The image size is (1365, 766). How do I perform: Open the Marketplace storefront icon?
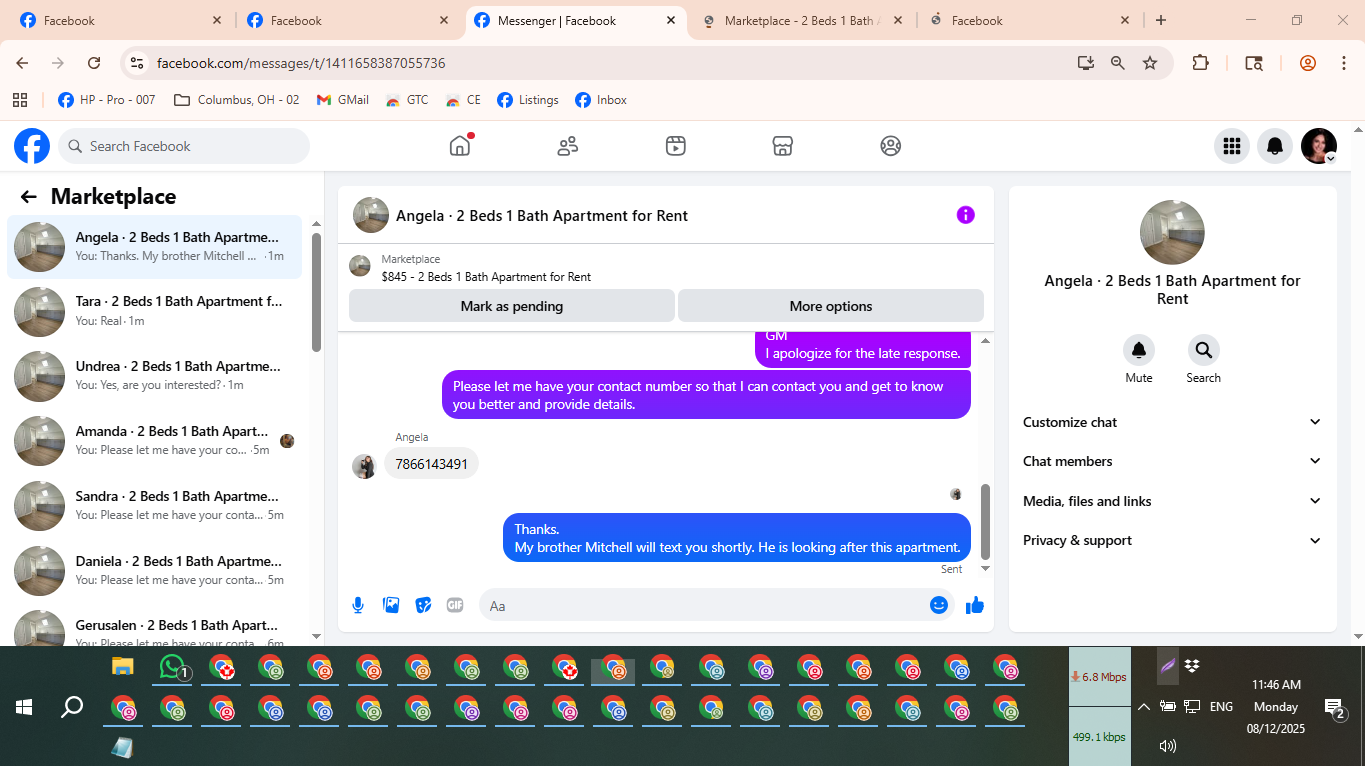[783, 146]
